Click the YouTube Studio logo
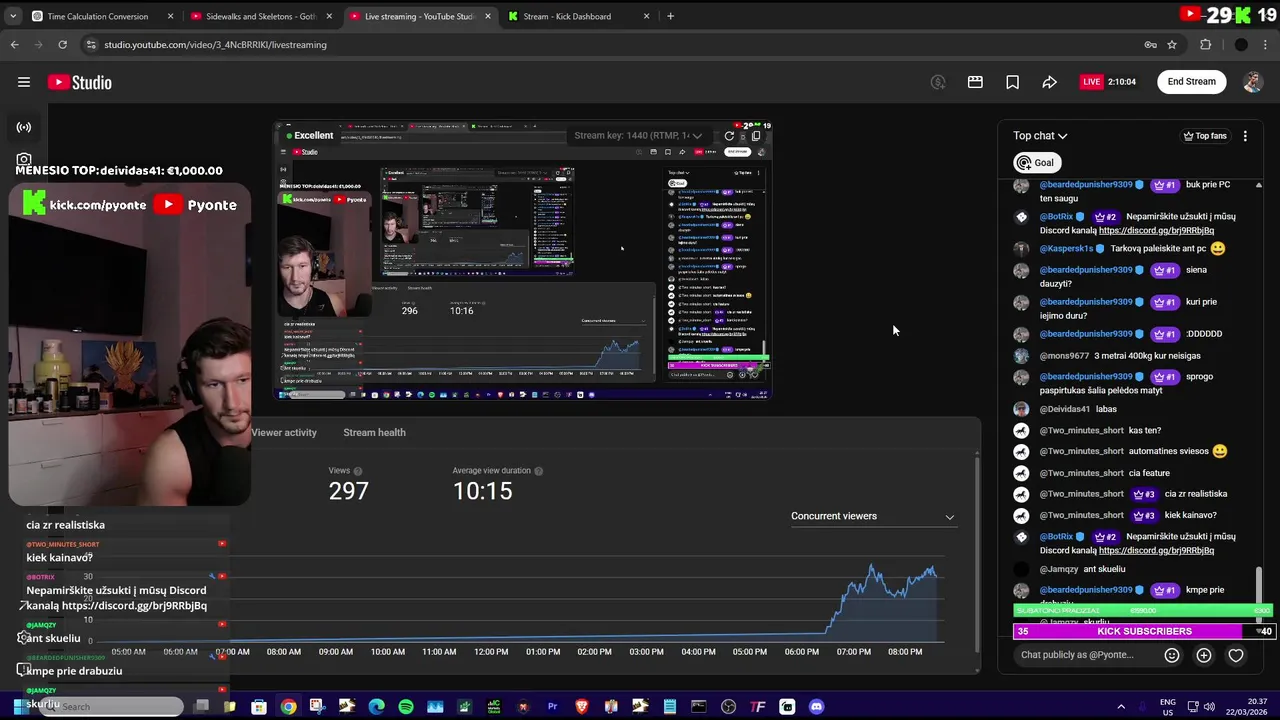This screenshot has width=1280, height=720. pyautogui.click(x=79, y=82)
